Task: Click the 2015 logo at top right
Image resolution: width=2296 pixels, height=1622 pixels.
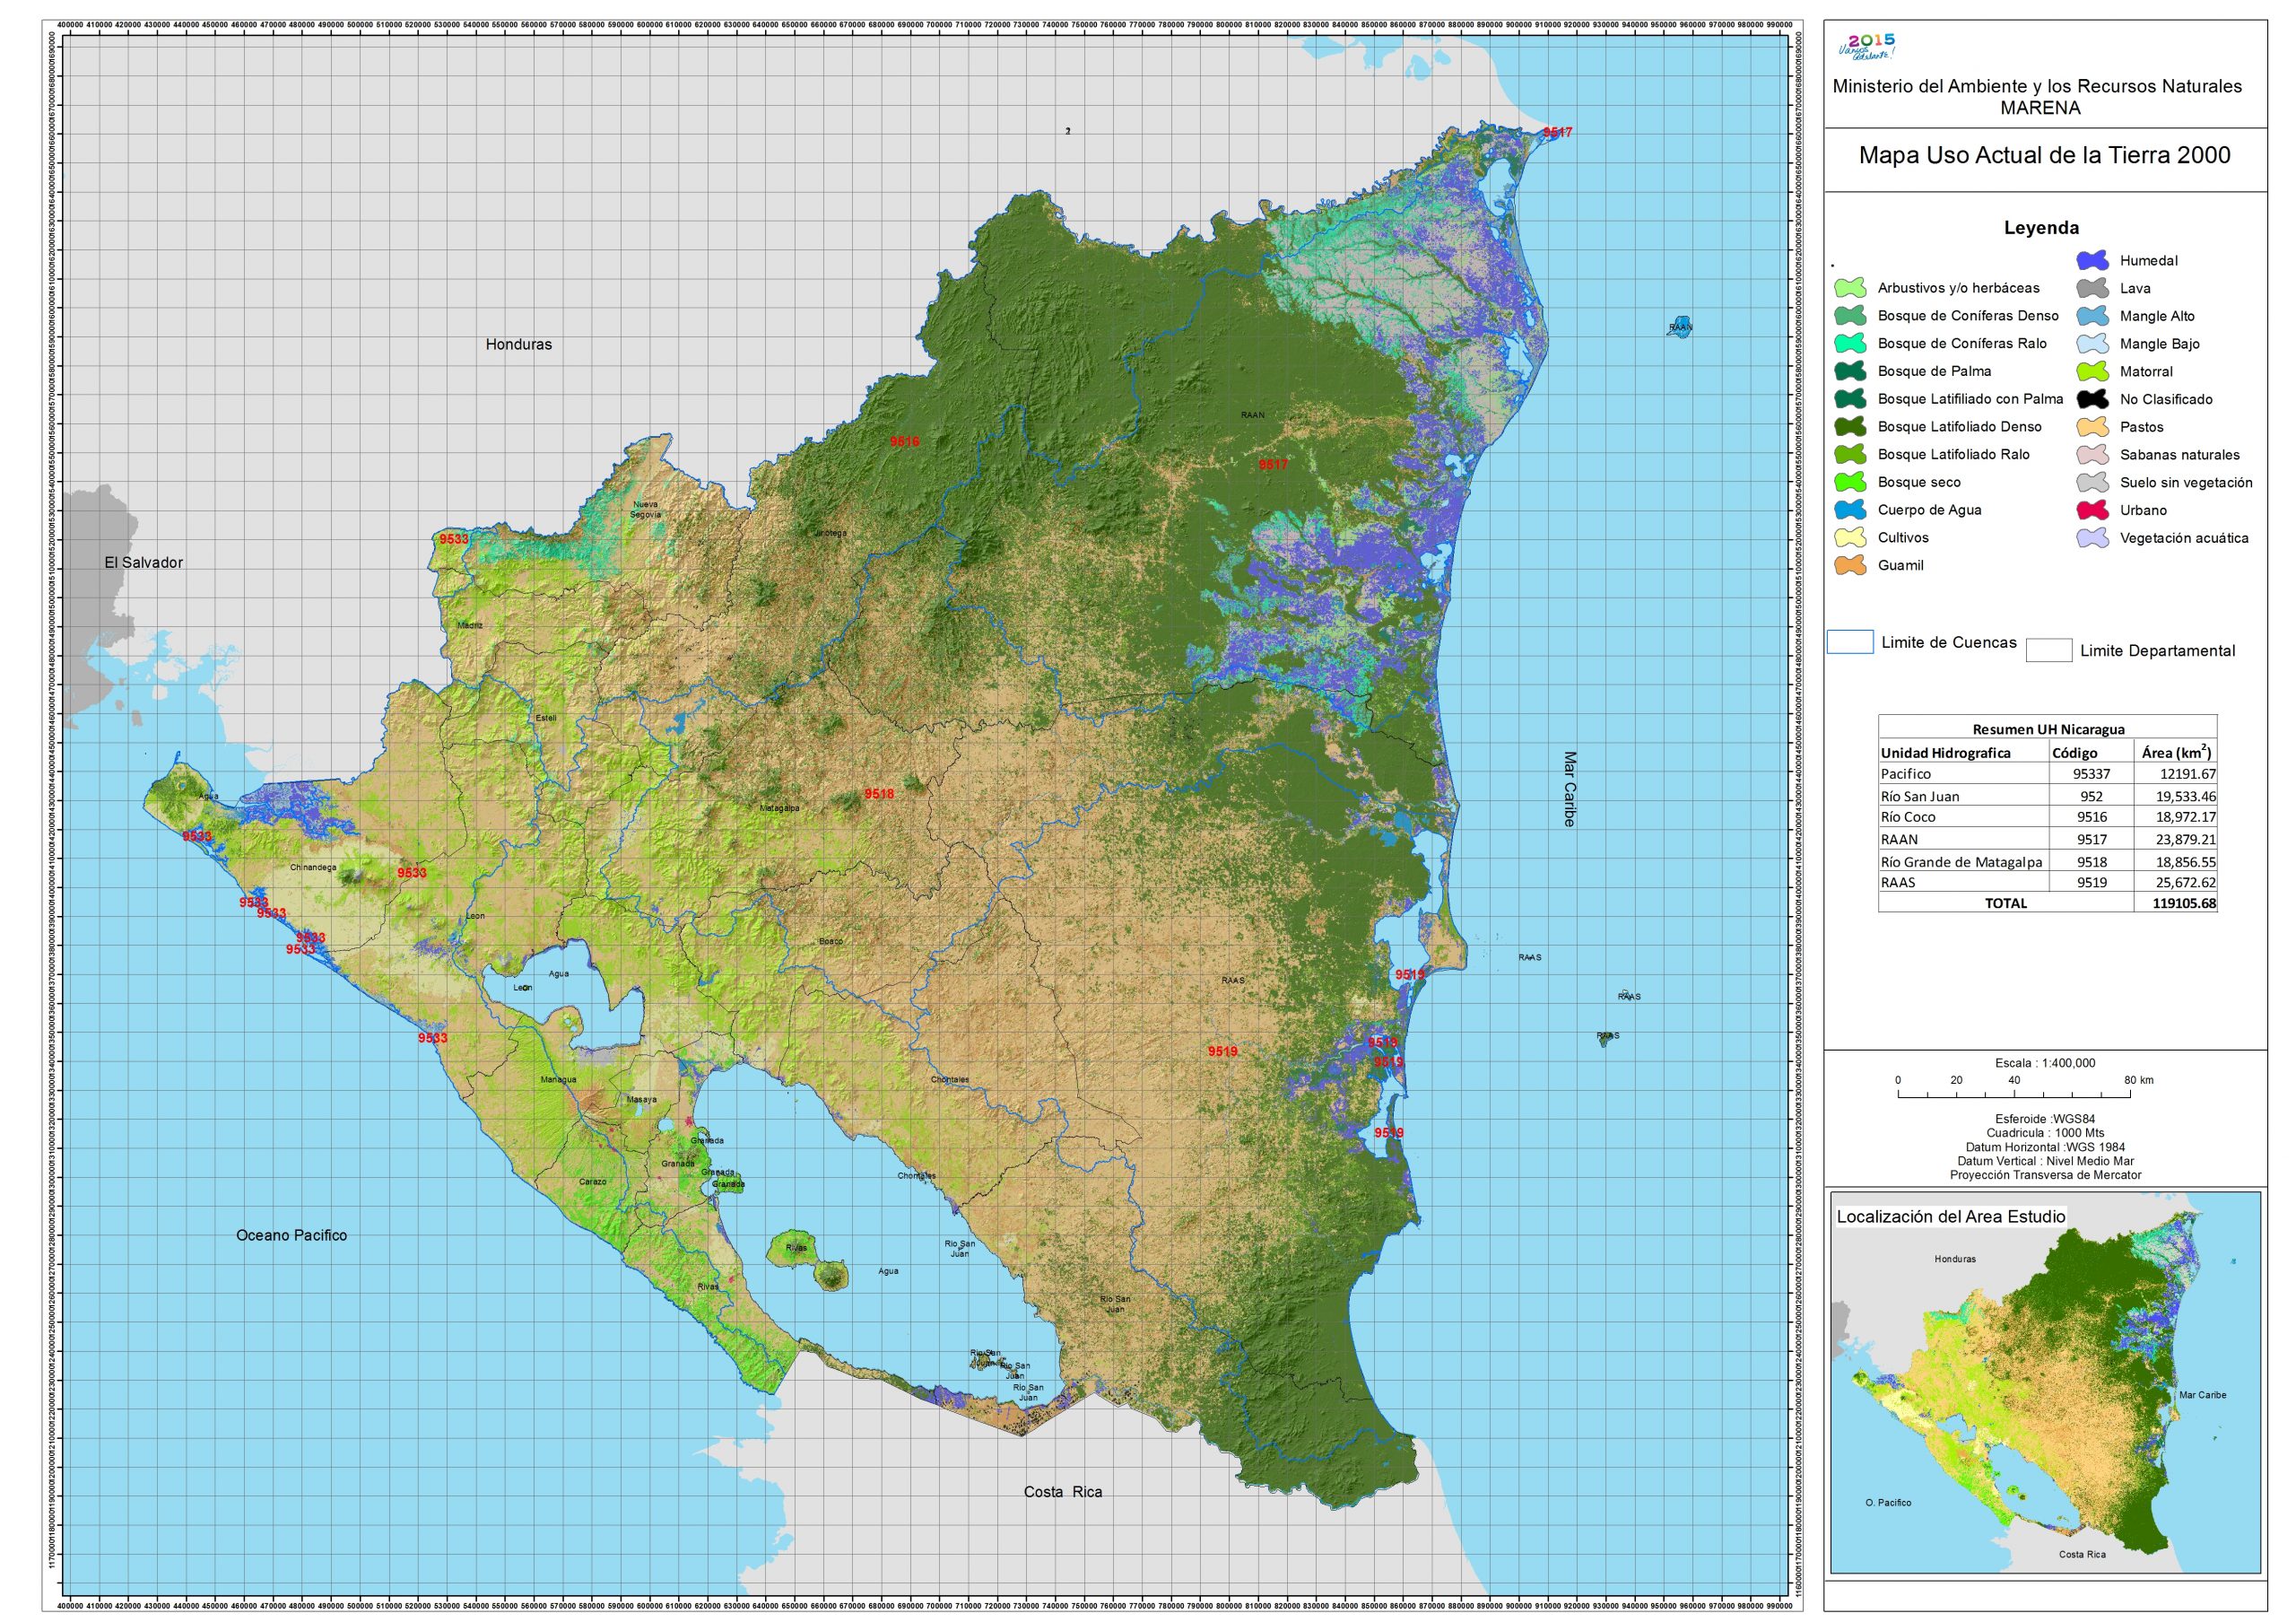Action: 1866,45
